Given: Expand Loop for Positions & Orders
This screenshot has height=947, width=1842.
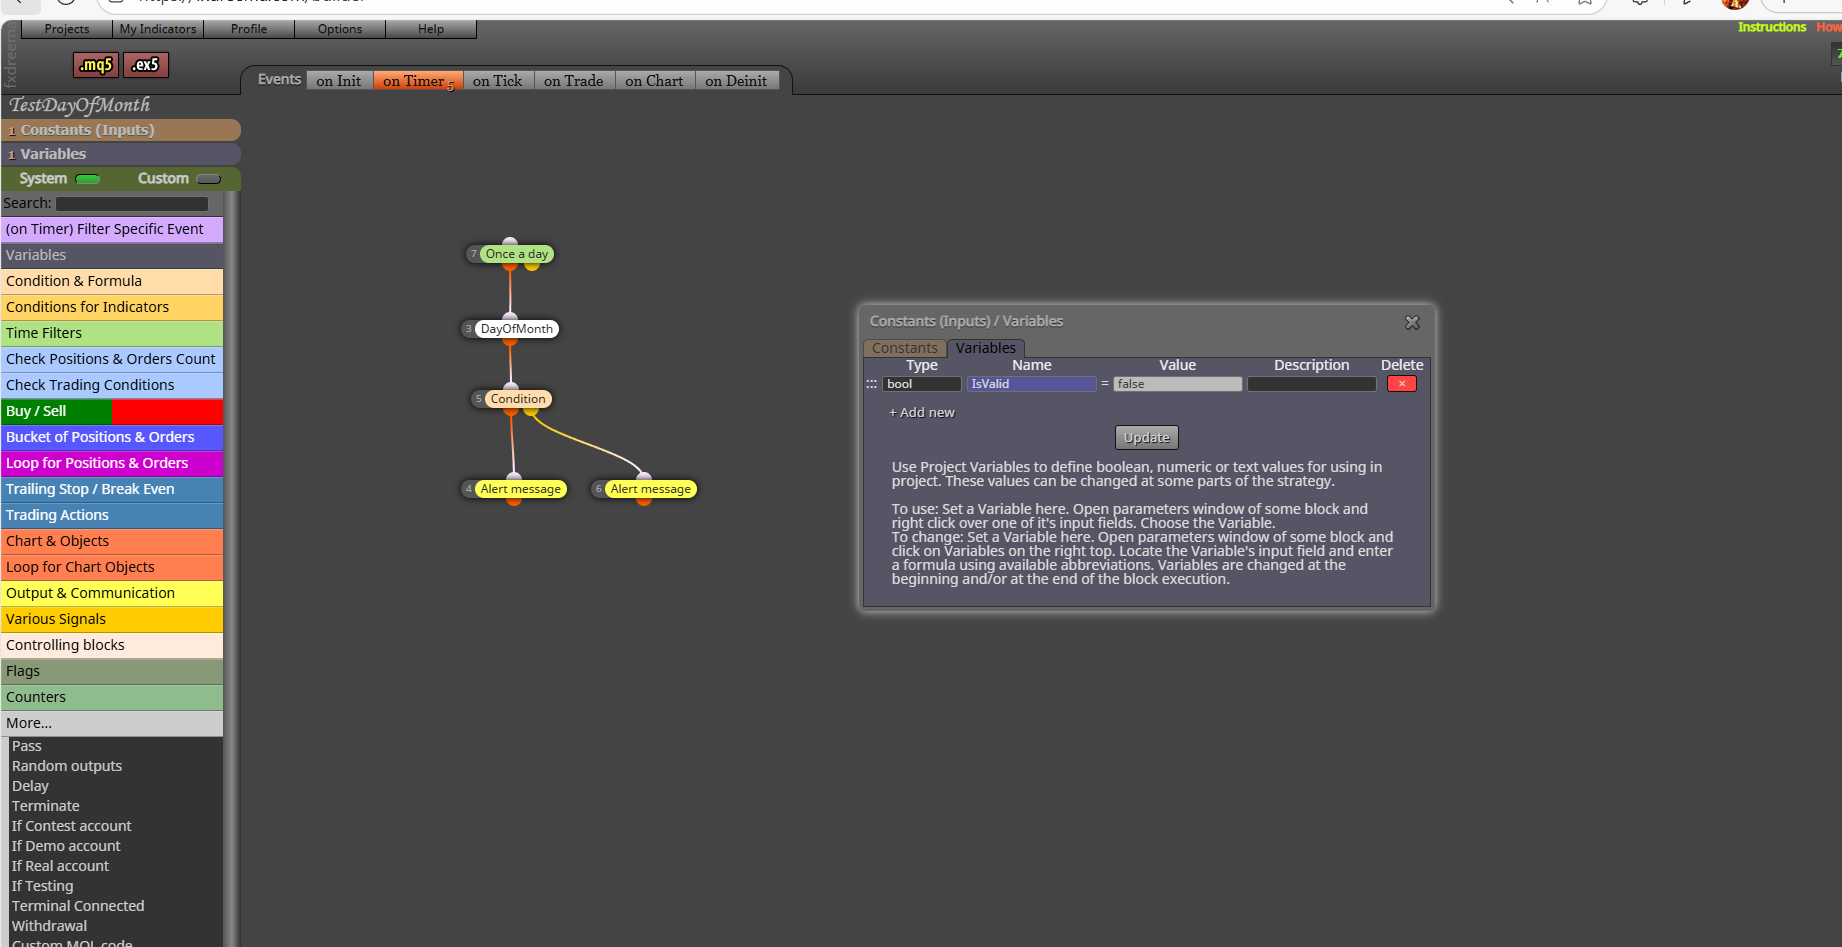Looking at the screenshot, I should click(x=112, y=463).
